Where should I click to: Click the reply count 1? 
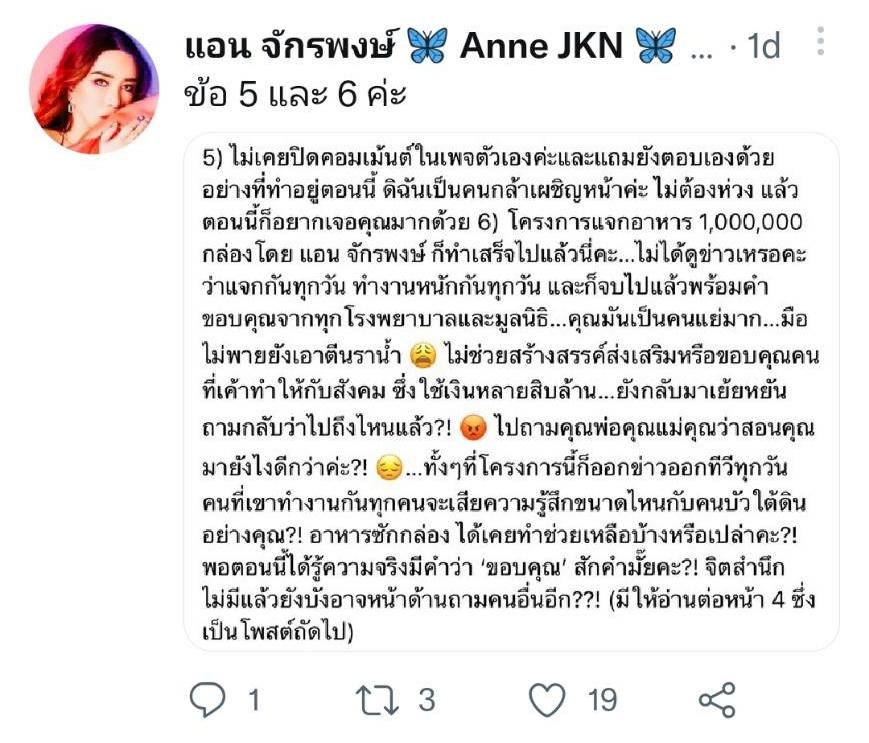(254, 700)
